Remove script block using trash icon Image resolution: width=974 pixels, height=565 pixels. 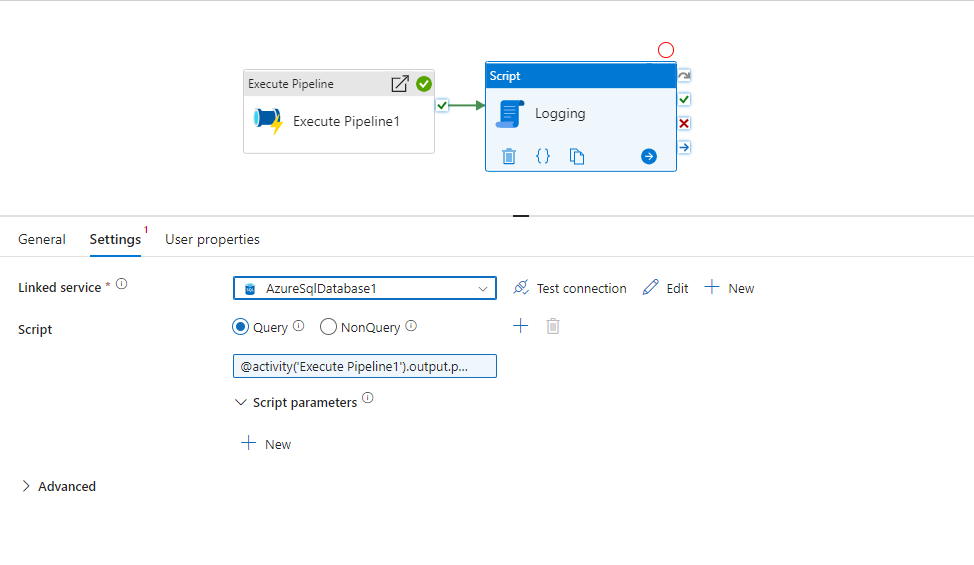(553, 326)
